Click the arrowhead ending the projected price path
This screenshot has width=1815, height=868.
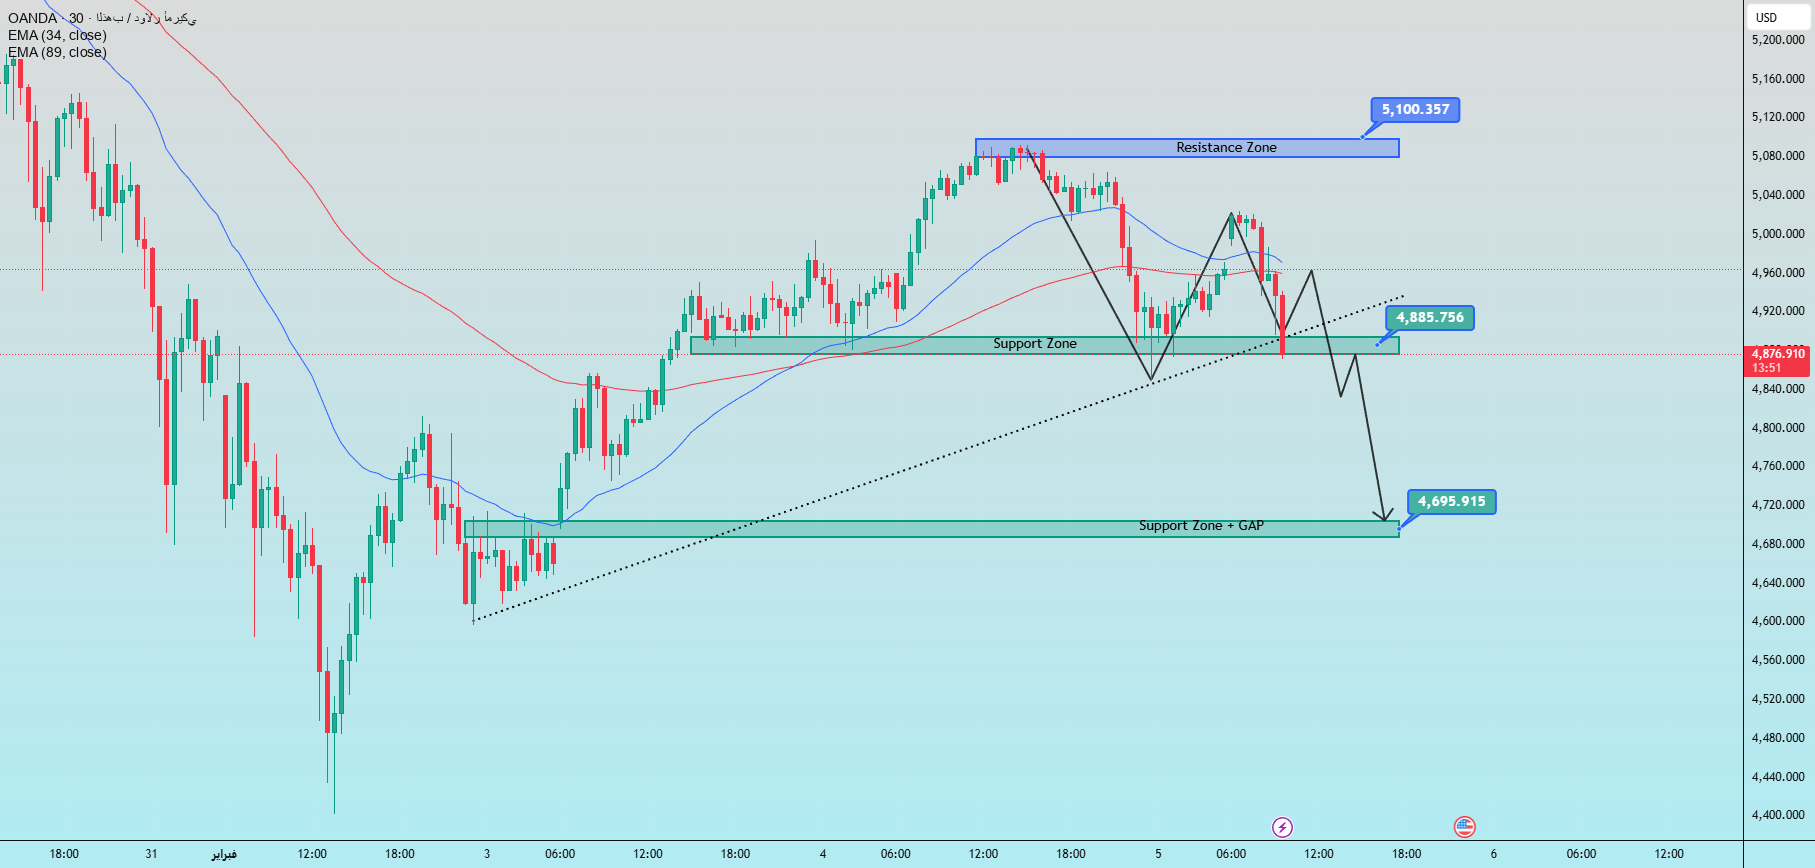tap(1384, 516)
